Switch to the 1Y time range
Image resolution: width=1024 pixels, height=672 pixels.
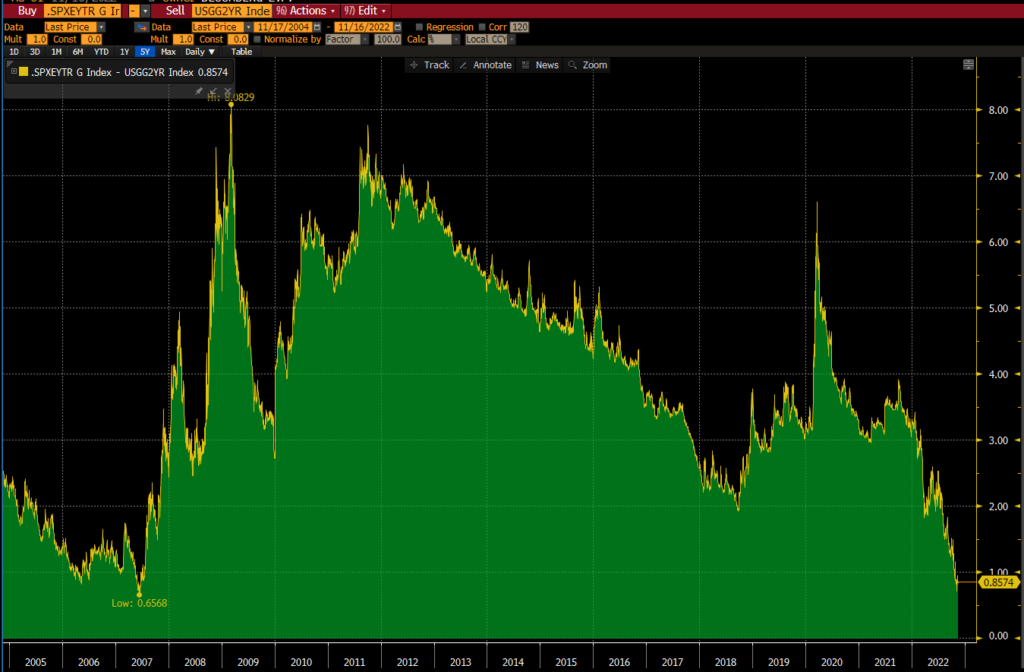[x=124, y=51]
